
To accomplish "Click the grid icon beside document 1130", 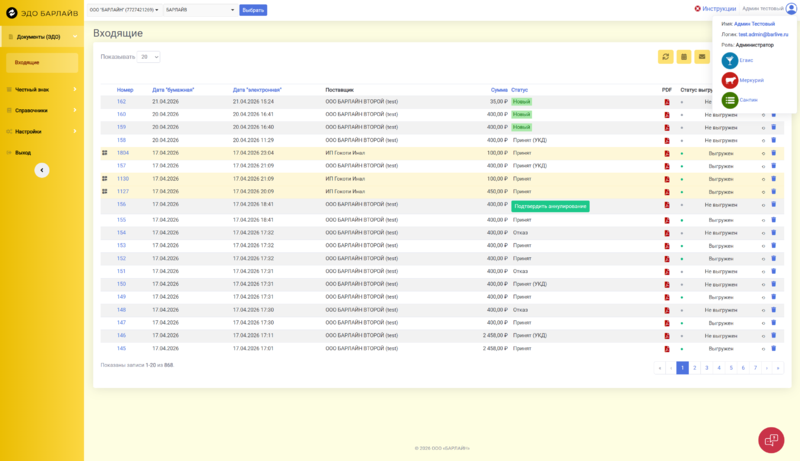I will 105,178.
